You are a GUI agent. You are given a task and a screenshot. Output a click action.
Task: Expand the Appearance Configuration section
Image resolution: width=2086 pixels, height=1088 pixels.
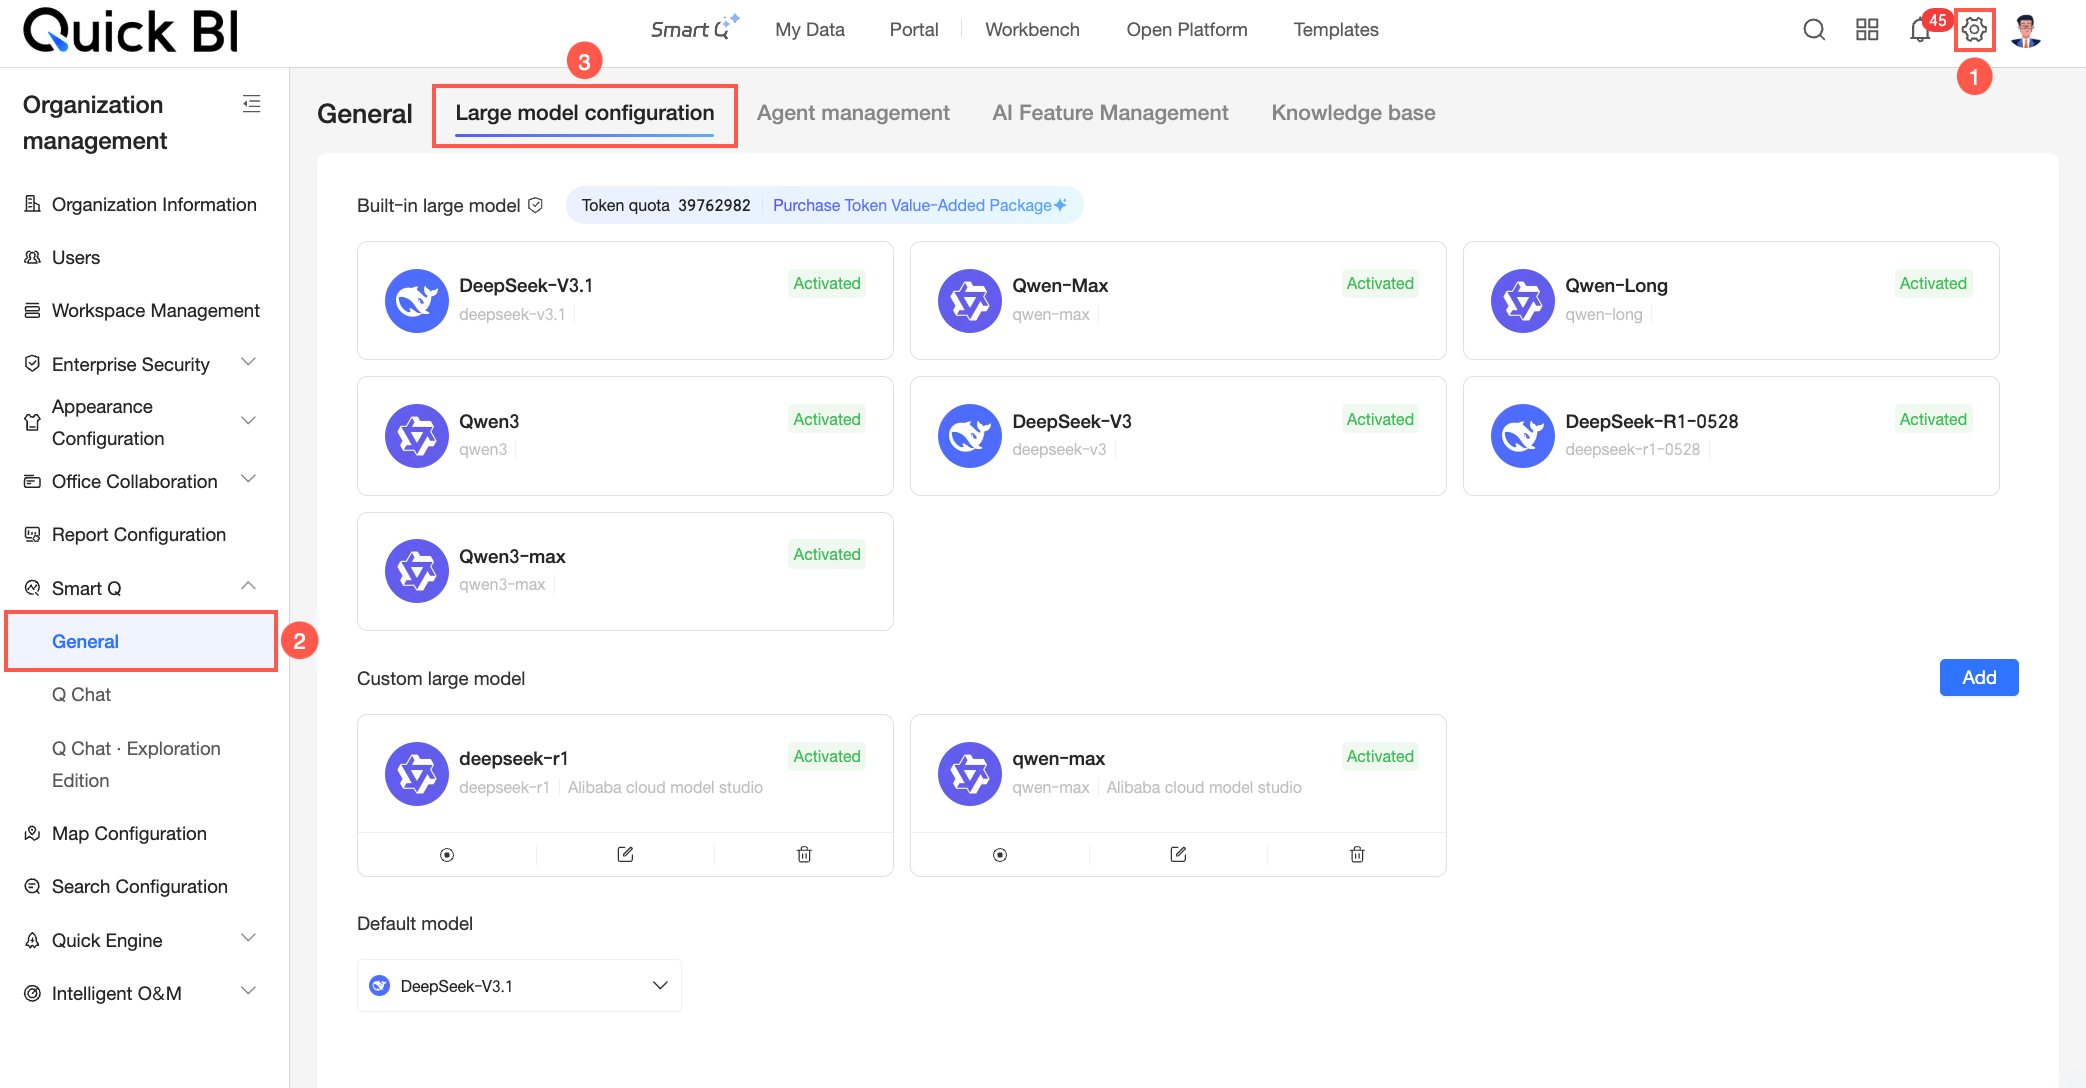coord(249,421)
